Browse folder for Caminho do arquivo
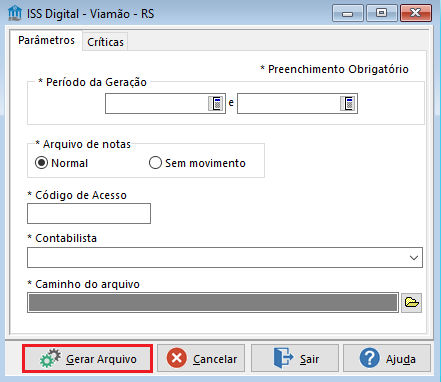Viewport: 441px width, 382px height. point(411,303)
